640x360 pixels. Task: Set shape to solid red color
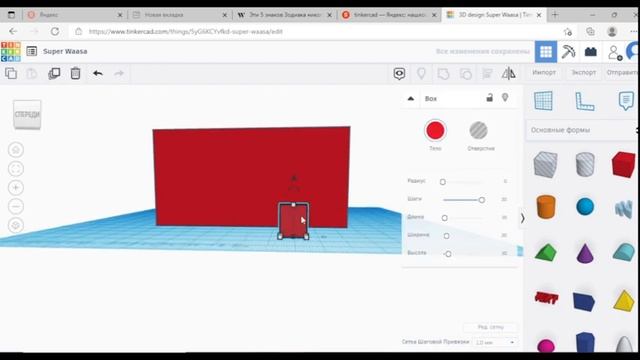(435, 131)
